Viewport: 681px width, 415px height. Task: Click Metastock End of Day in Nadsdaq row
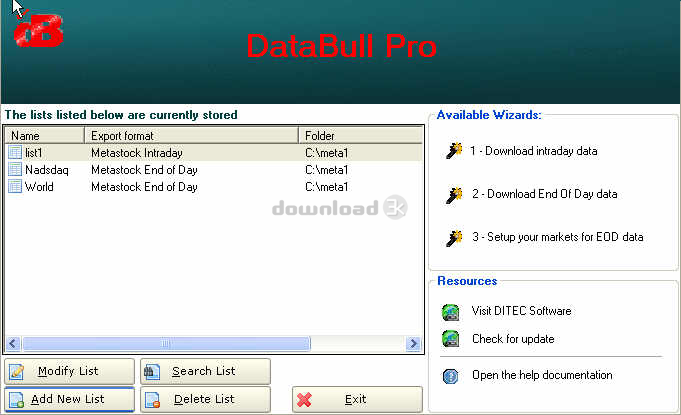[144, 170]
